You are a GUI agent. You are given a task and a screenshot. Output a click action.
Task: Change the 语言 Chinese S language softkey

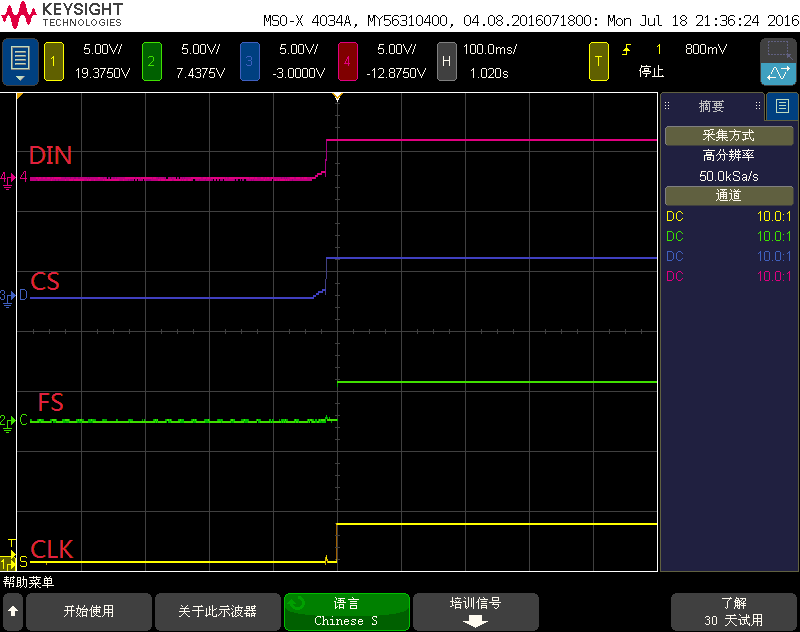(x=346, y=612)
